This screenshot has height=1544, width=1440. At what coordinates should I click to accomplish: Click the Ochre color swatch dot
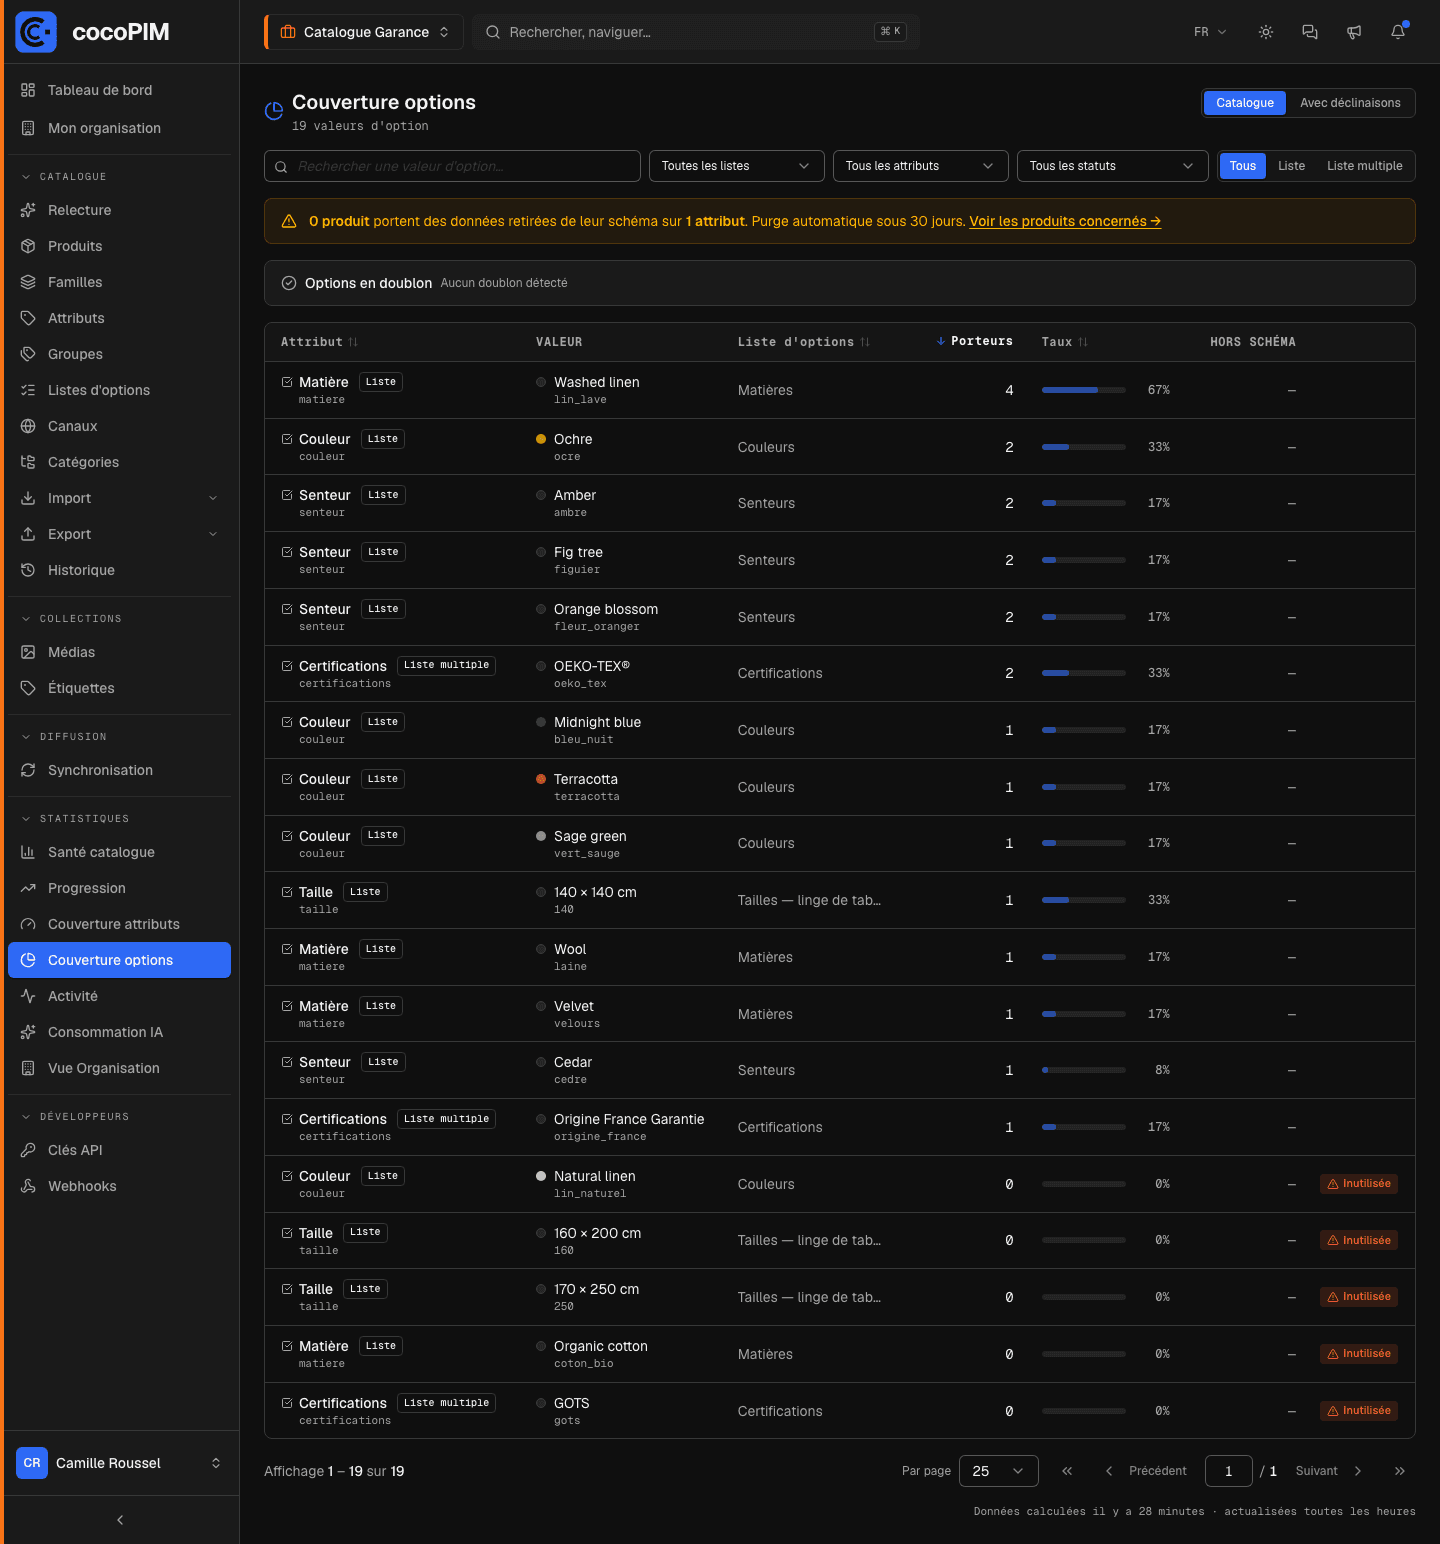point(541,439)
